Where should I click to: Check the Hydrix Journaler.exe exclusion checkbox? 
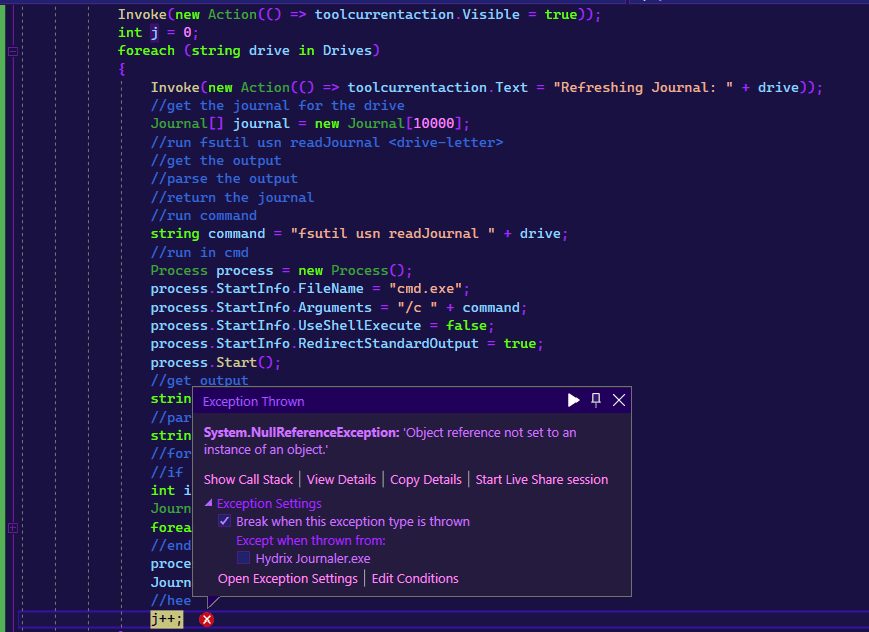243,558
